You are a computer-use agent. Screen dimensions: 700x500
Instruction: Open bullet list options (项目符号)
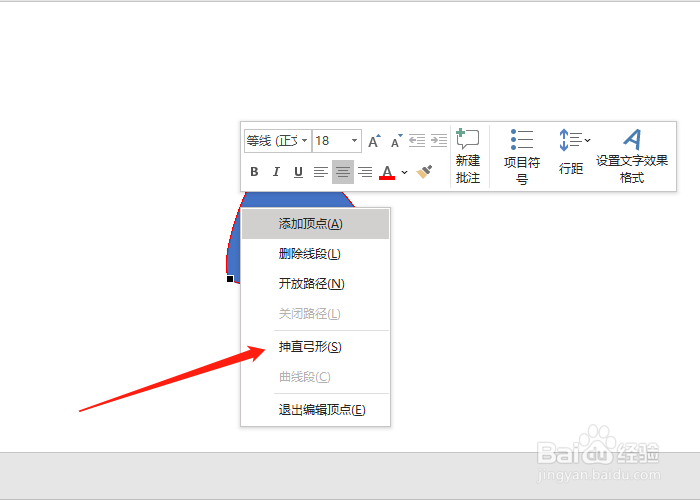click(521, 157)
